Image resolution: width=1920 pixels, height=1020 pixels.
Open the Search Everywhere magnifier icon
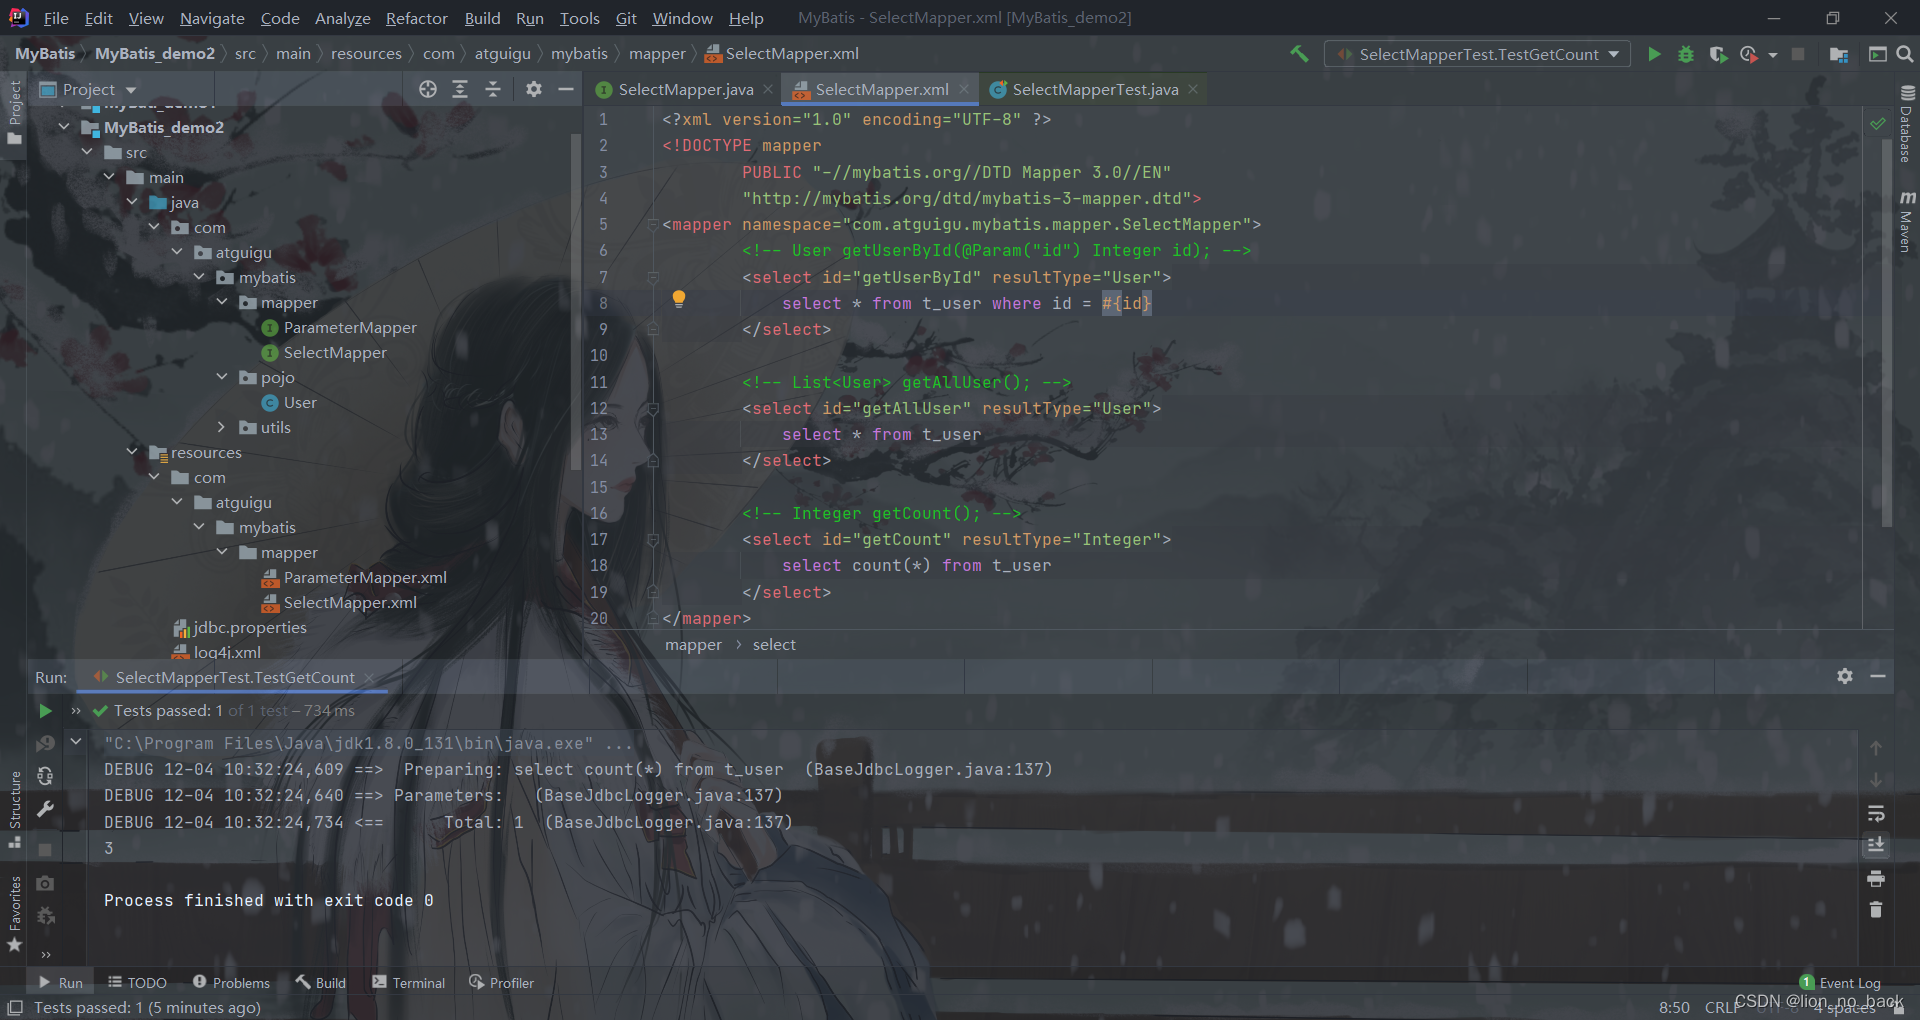pyautogui.click(x=1905, y=54)
